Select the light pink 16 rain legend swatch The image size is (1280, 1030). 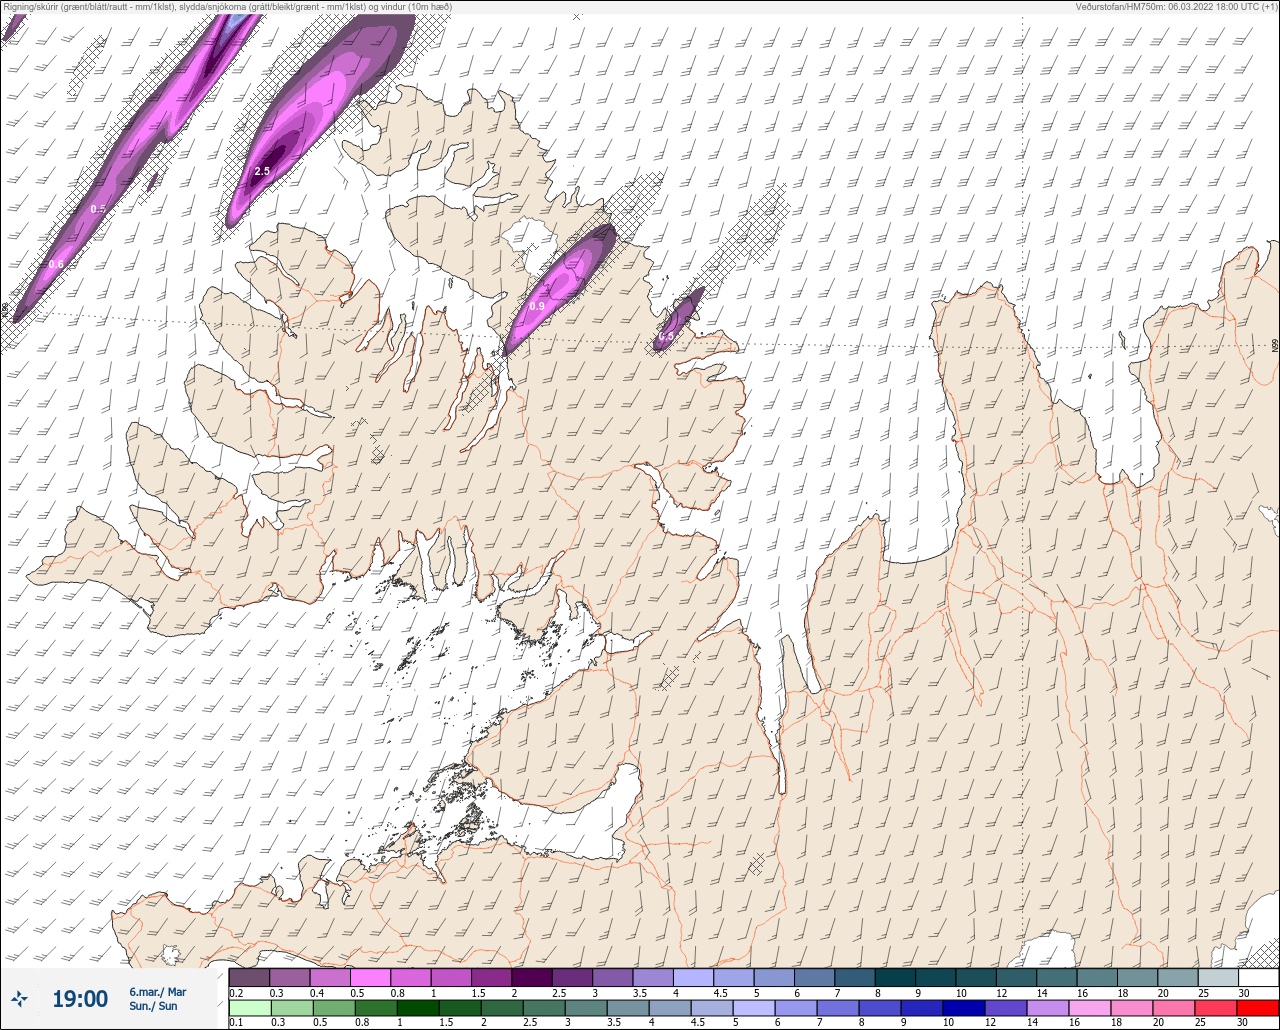pos(1090,1007)
